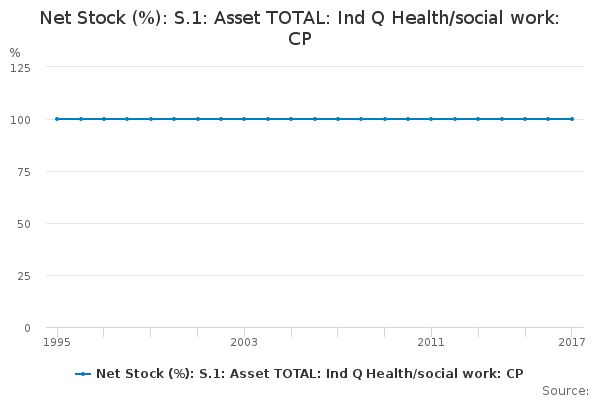Click the 1995 x-axis label
The height and width of the screenshot is (400, 600).
tap(57, 342)
